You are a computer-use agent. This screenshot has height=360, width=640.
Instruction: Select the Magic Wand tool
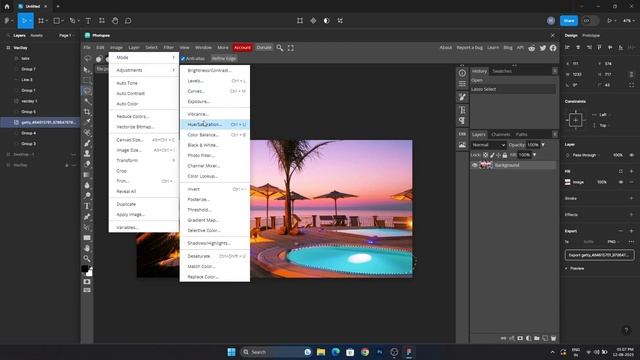point(87,101)
